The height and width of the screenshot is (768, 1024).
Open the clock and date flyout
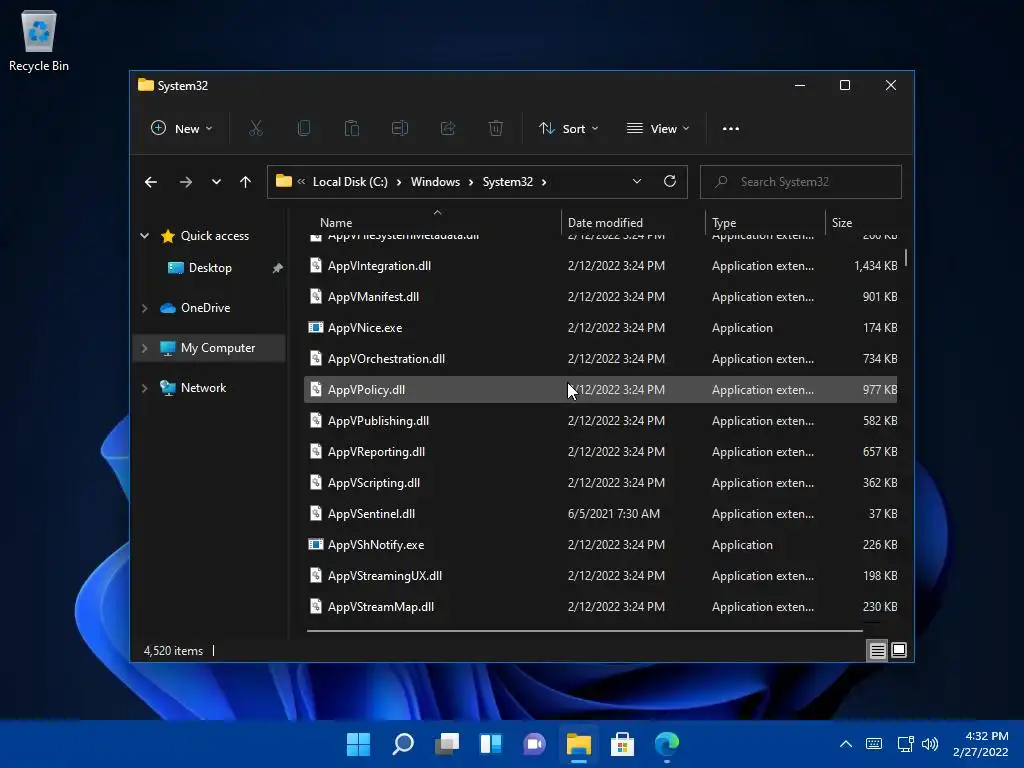[x=980, y=744]
